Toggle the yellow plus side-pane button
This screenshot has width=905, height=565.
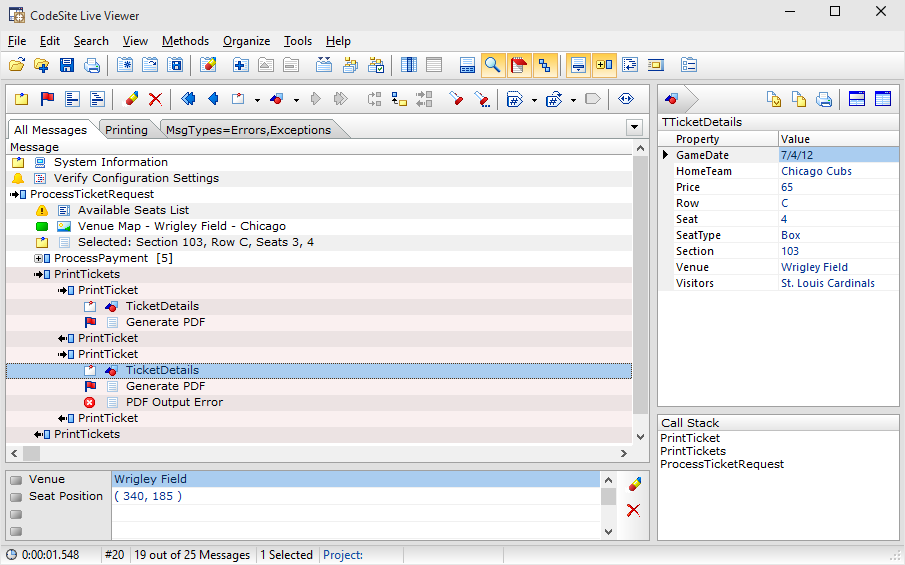click(604, 65)
